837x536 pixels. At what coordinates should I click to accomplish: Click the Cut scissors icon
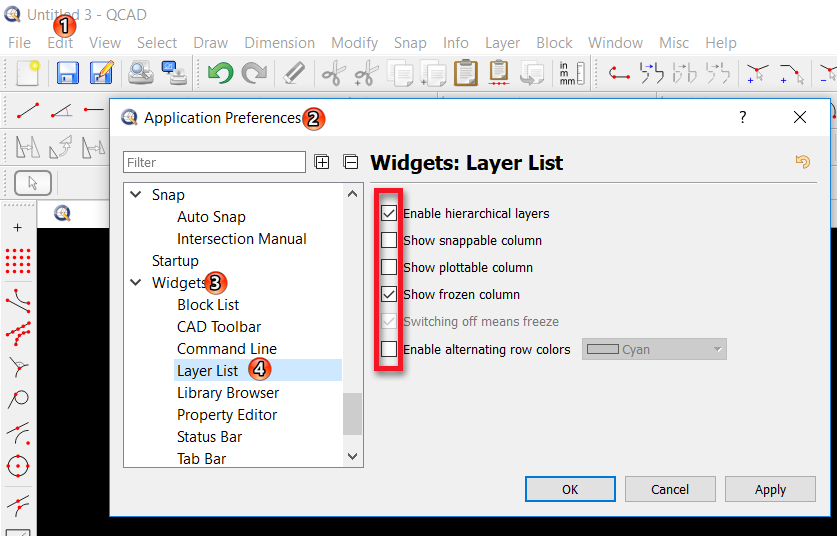(334, 73)
